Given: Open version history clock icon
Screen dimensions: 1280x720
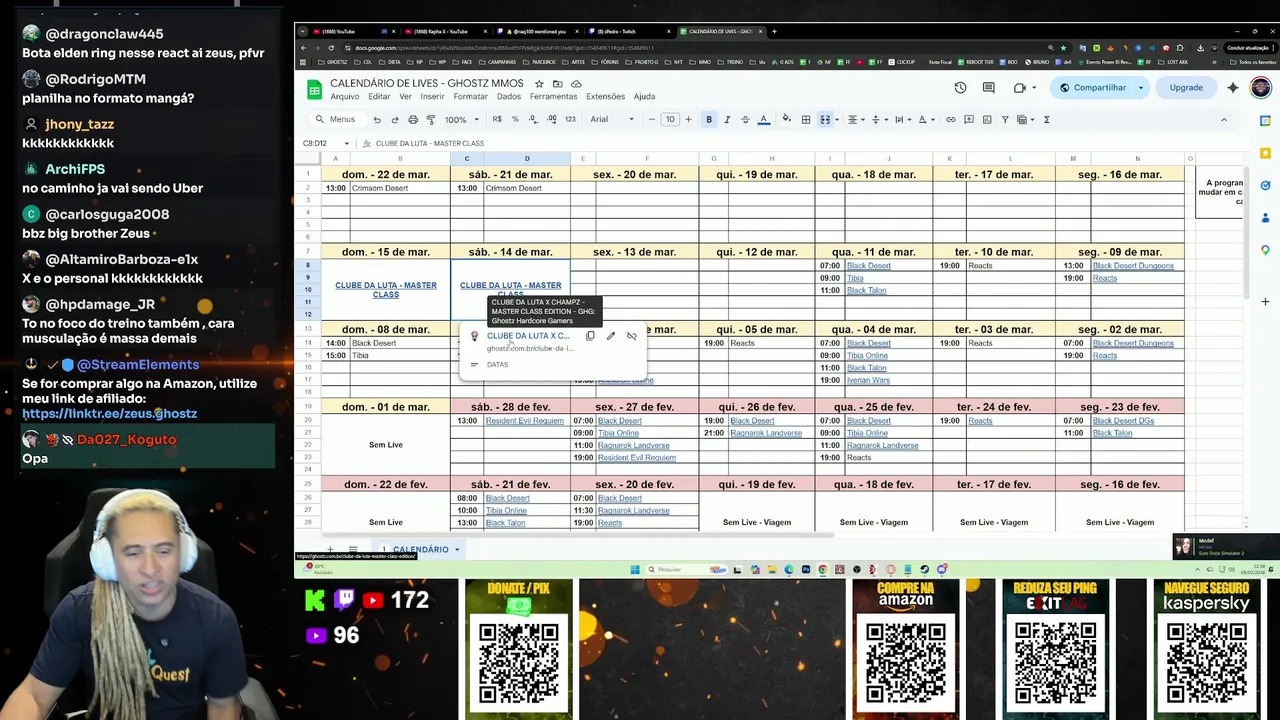Looking at the screenshot, I should 960,88.
